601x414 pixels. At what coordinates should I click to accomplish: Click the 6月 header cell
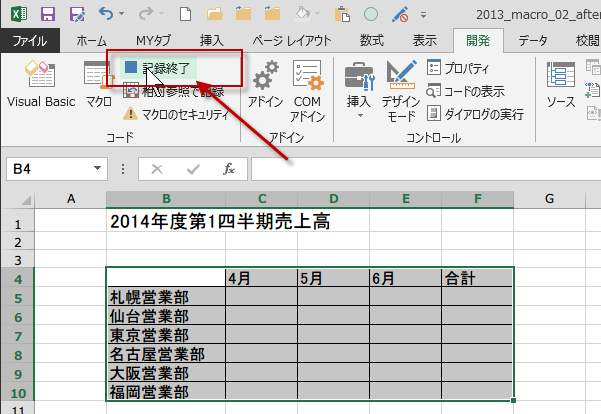pyautogui.click(x=406, y=278)
